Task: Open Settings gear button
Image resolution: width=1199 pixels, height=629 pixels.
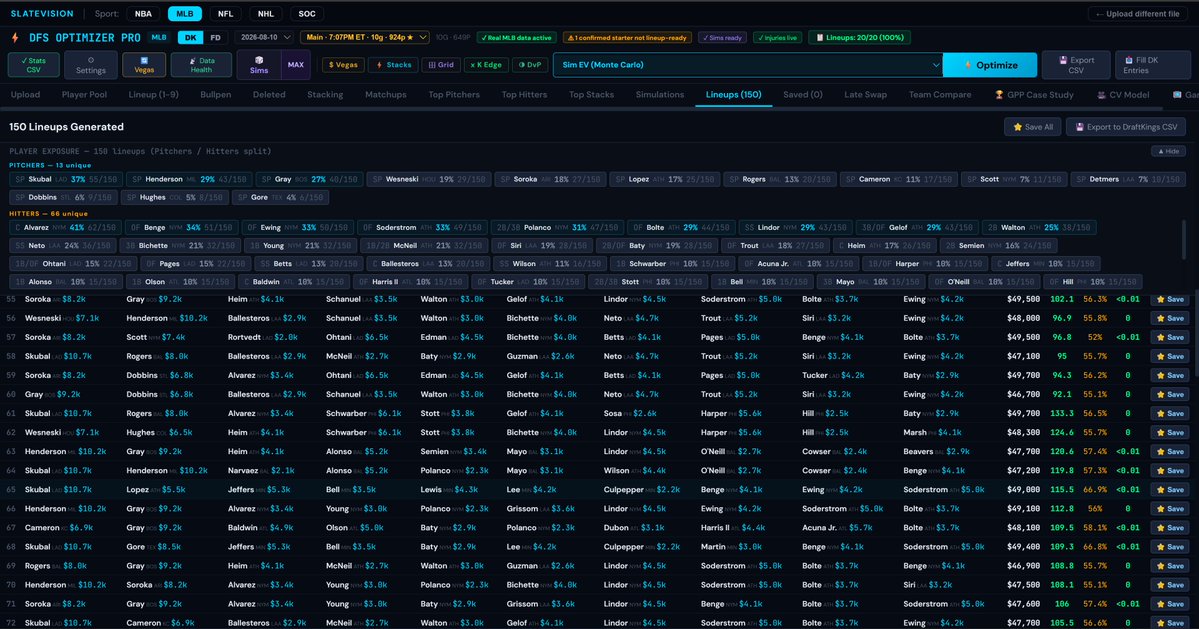Action: click(91, 65)
